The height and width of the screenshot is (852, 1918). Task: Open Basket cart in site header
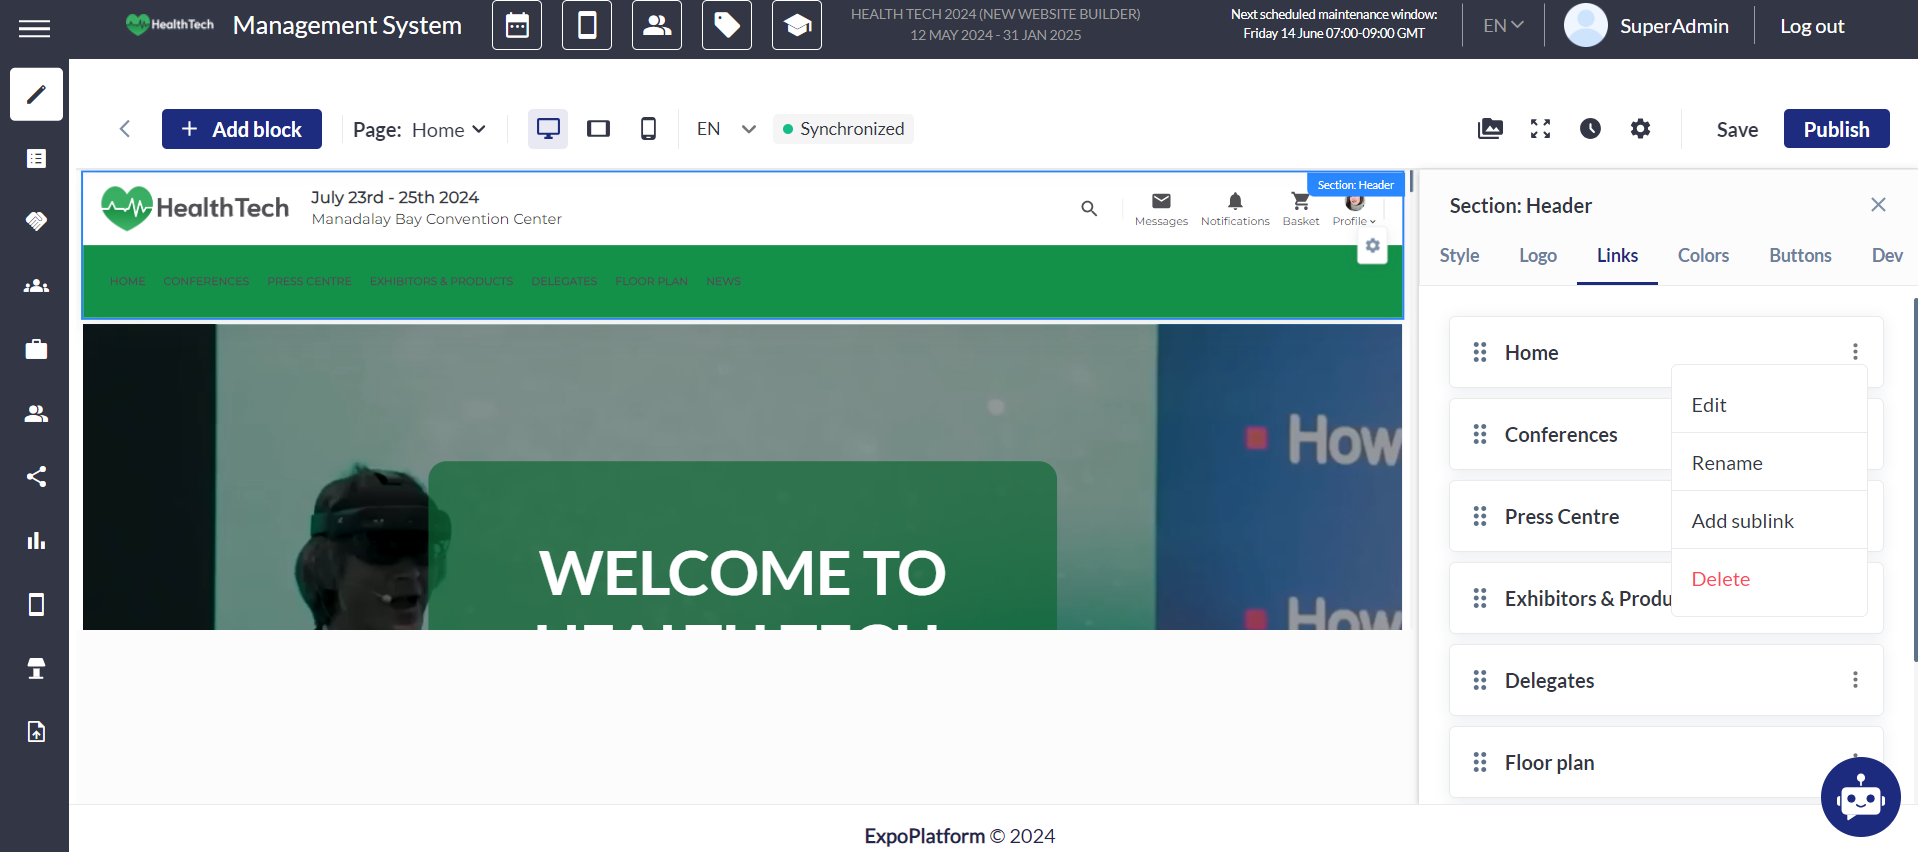coord(1300,209)
